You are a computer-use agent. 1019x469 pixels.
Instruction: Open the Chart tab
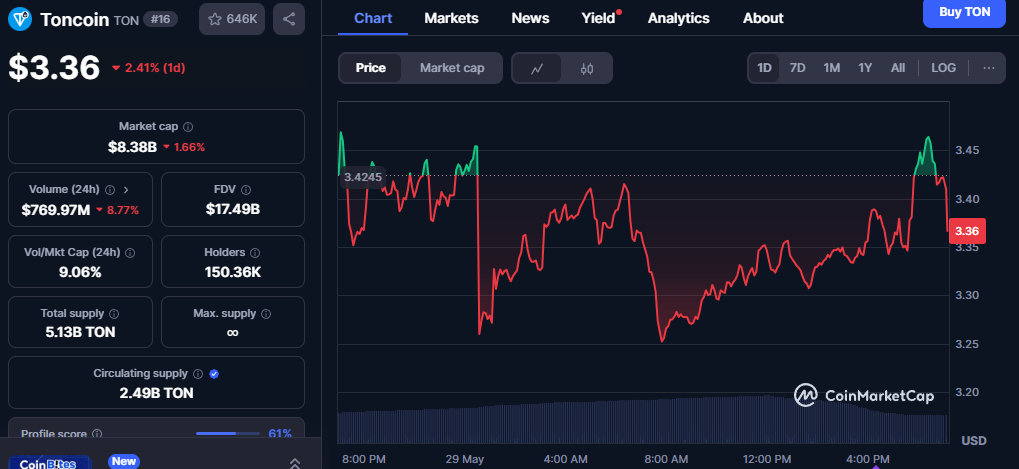(x=373, y=18)
